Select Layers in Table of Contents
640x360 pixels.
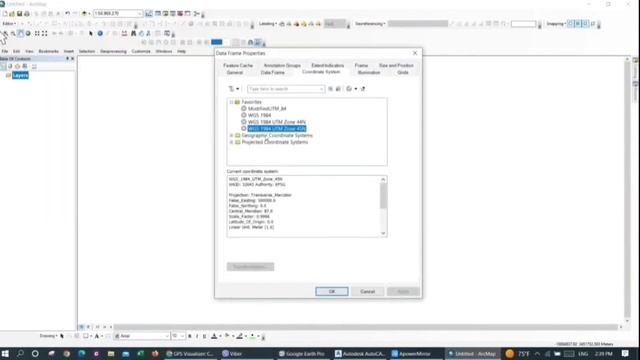pos(20,76)
